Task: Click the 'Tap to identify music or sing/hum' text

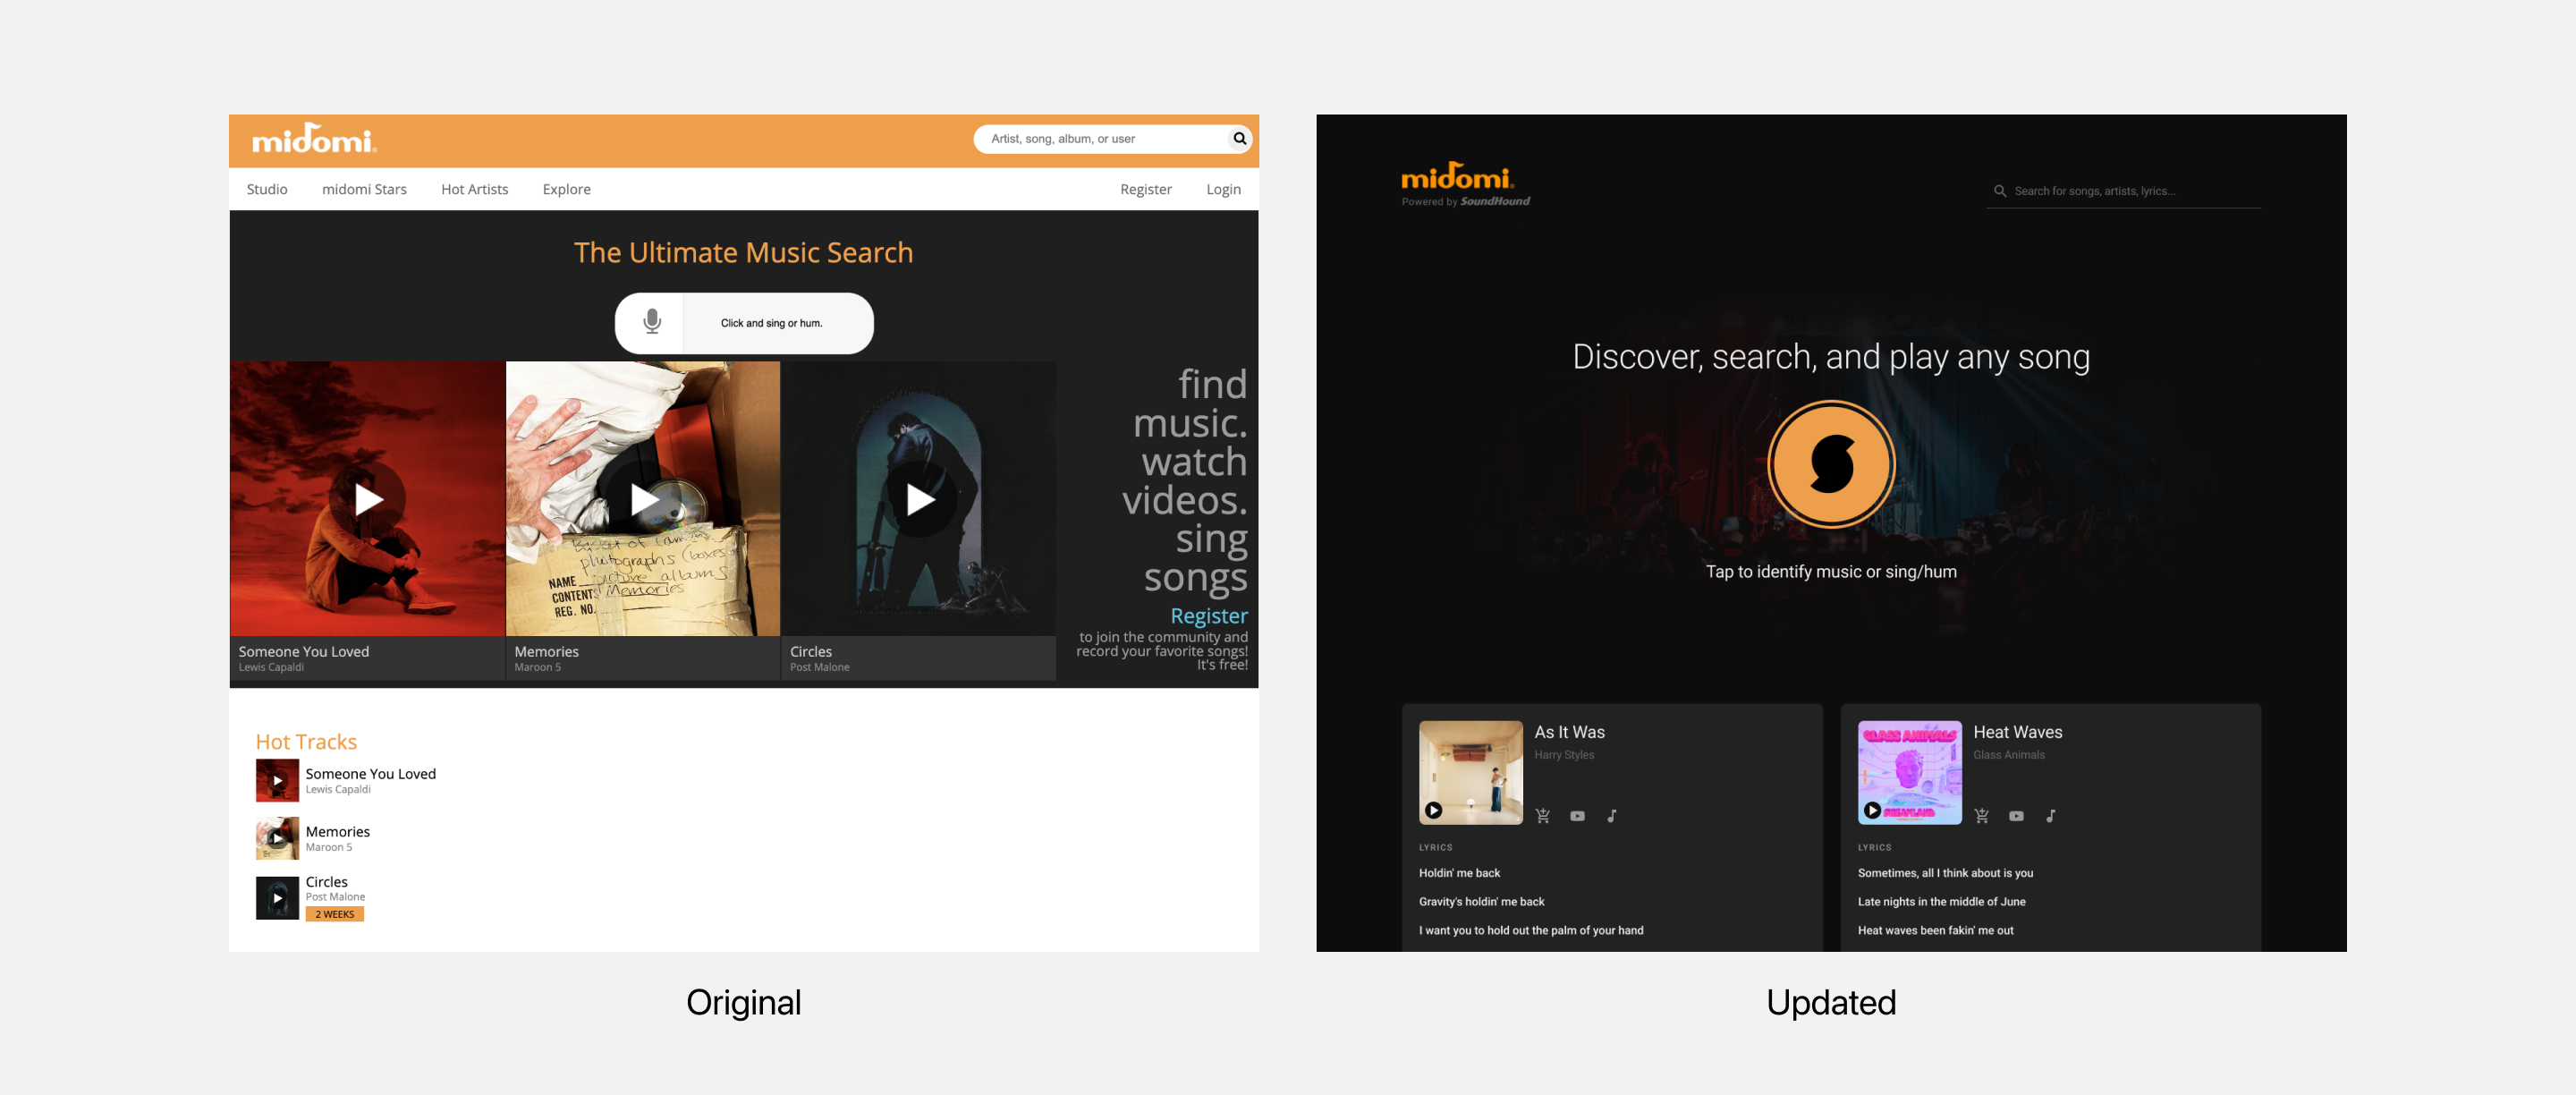Action: coord(1831,571)
